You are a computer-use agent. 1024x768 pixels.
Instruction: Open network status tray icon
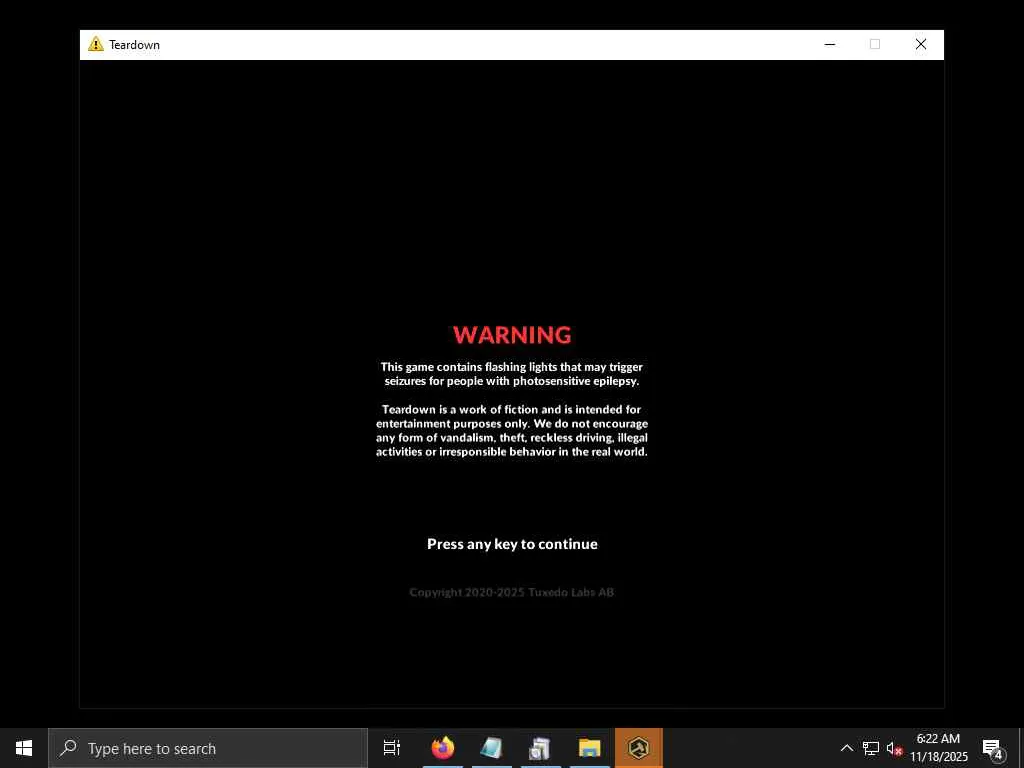click(x=871, y=748)
